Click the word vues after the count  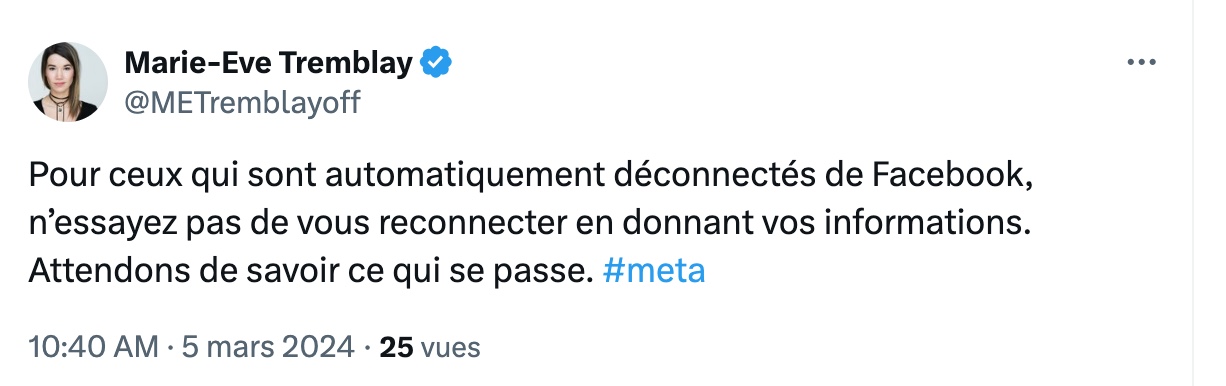(x=451, y=348)
